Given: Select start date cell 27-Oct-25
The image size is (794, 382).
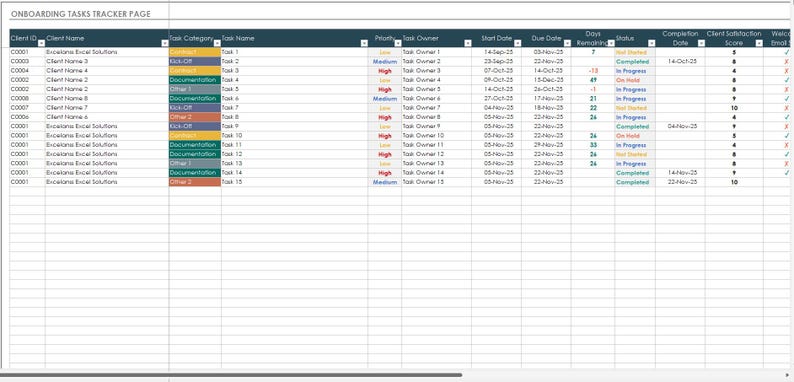Looking at the screenshot, I should [496, 99].
